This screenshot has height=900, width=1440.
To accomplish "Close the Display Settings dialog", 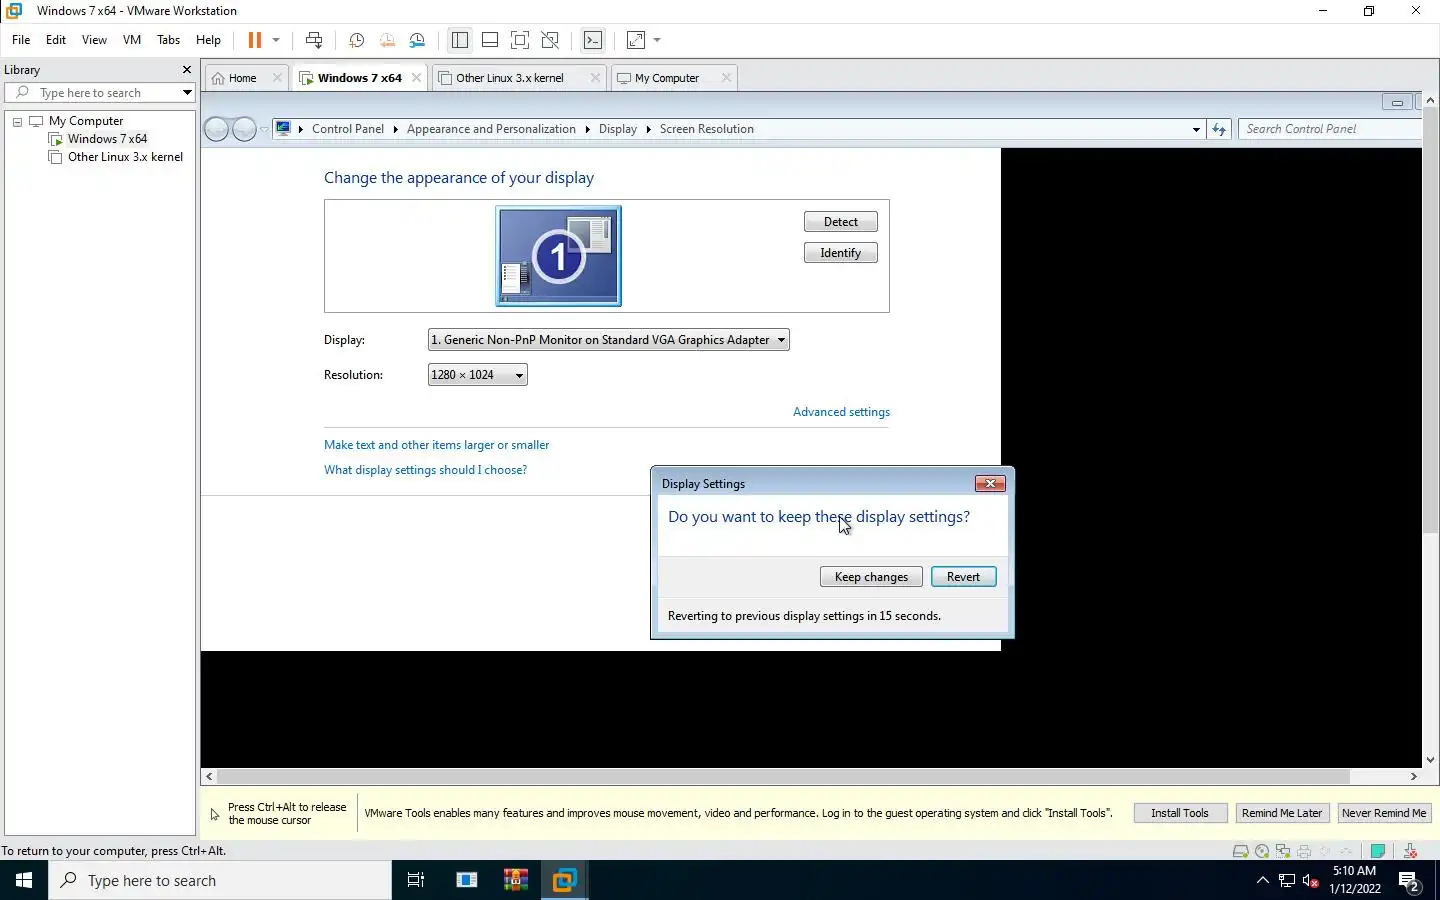I will [x=990, y=484].
